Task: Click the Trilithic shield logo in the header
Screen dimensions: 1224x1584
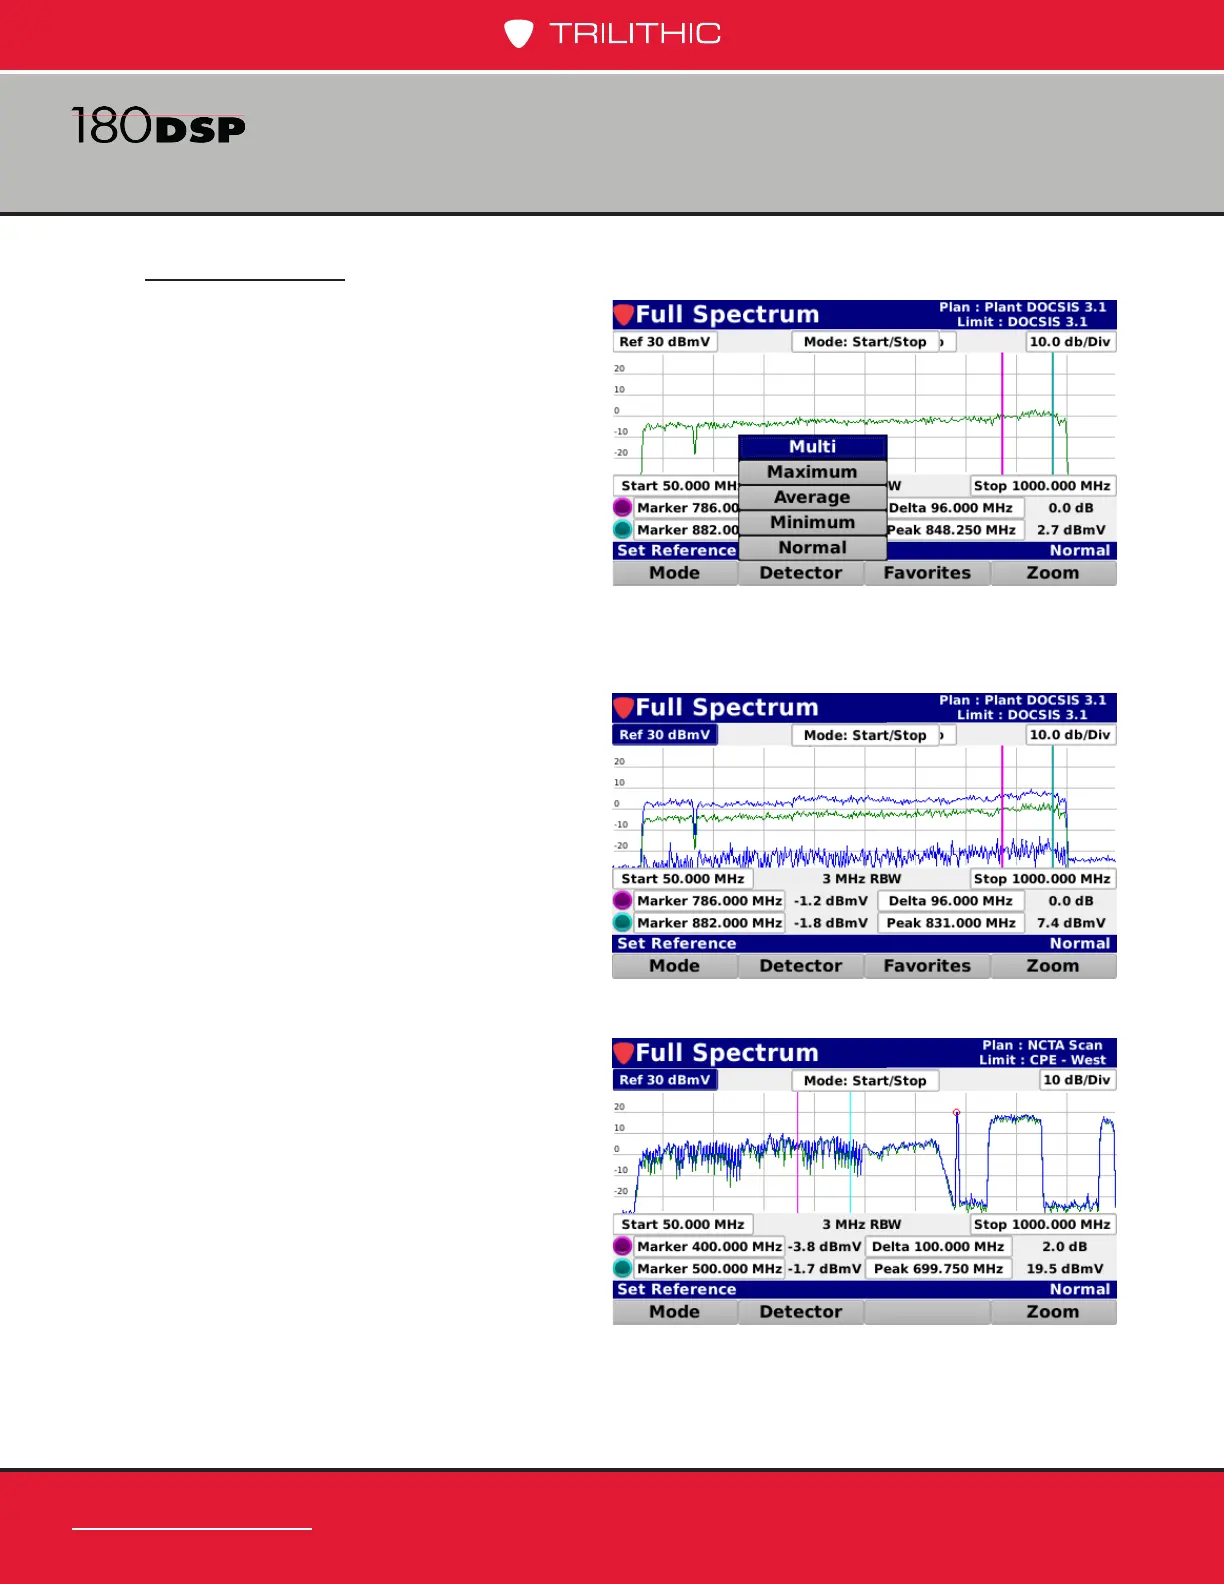Action: 518,34
